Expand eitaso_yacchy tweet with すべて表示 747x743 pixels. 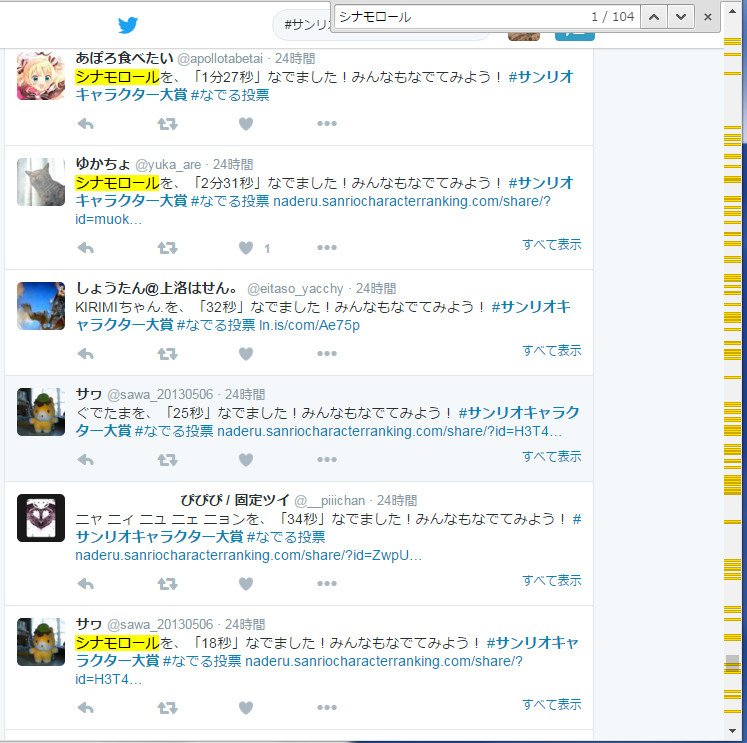pyautogui.click(x=552, y=351)
